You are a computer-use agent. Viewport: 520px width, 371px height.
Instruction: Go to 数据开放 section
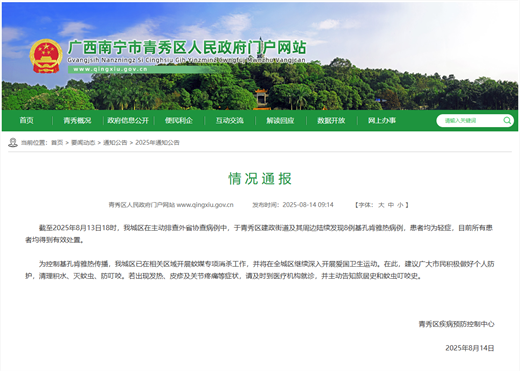tap(331, 120)
